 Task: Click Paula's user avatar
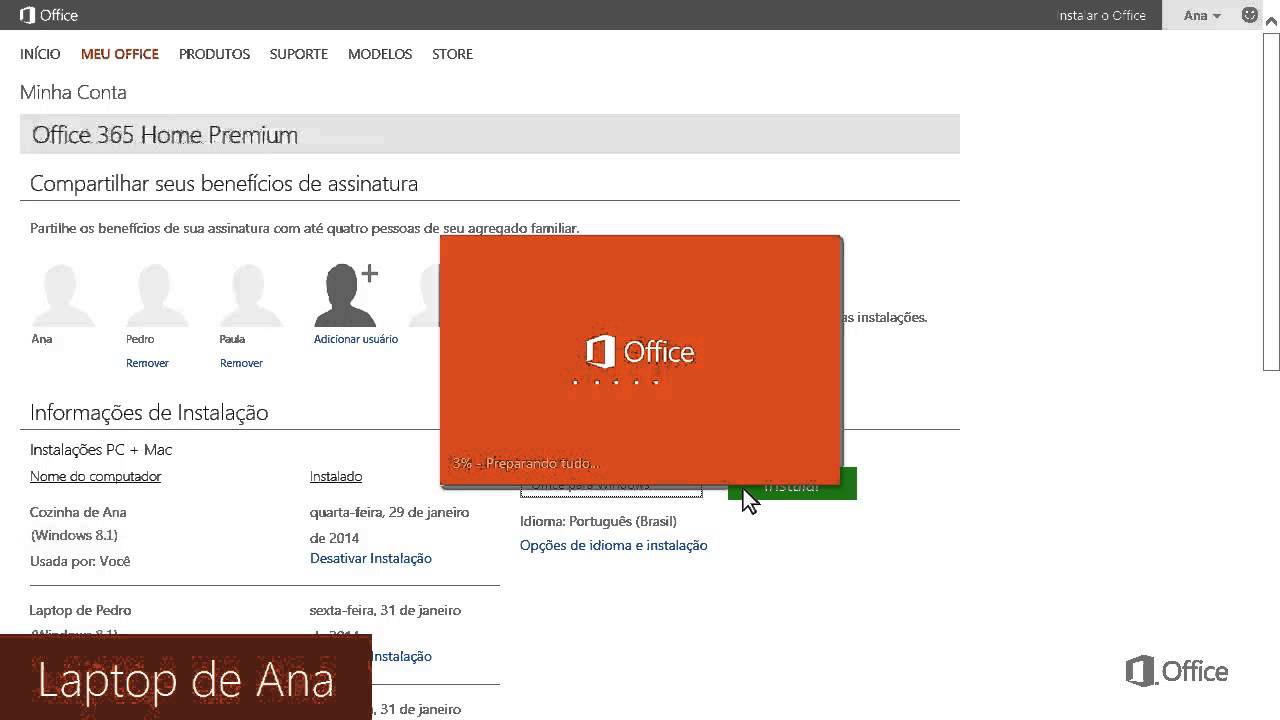point(250,295)
